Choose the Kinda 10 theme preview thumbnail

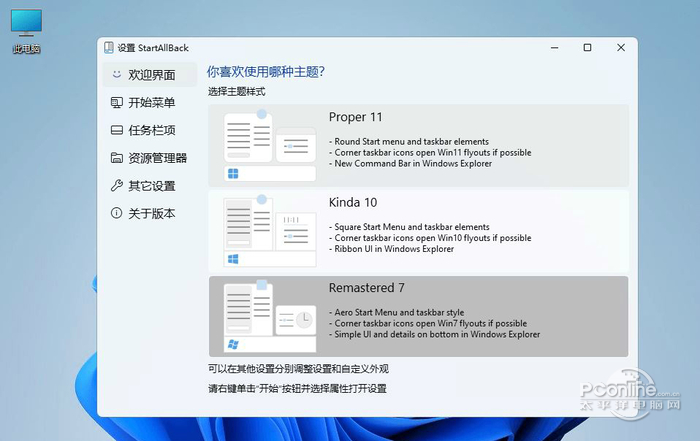[x=270, y=231]
